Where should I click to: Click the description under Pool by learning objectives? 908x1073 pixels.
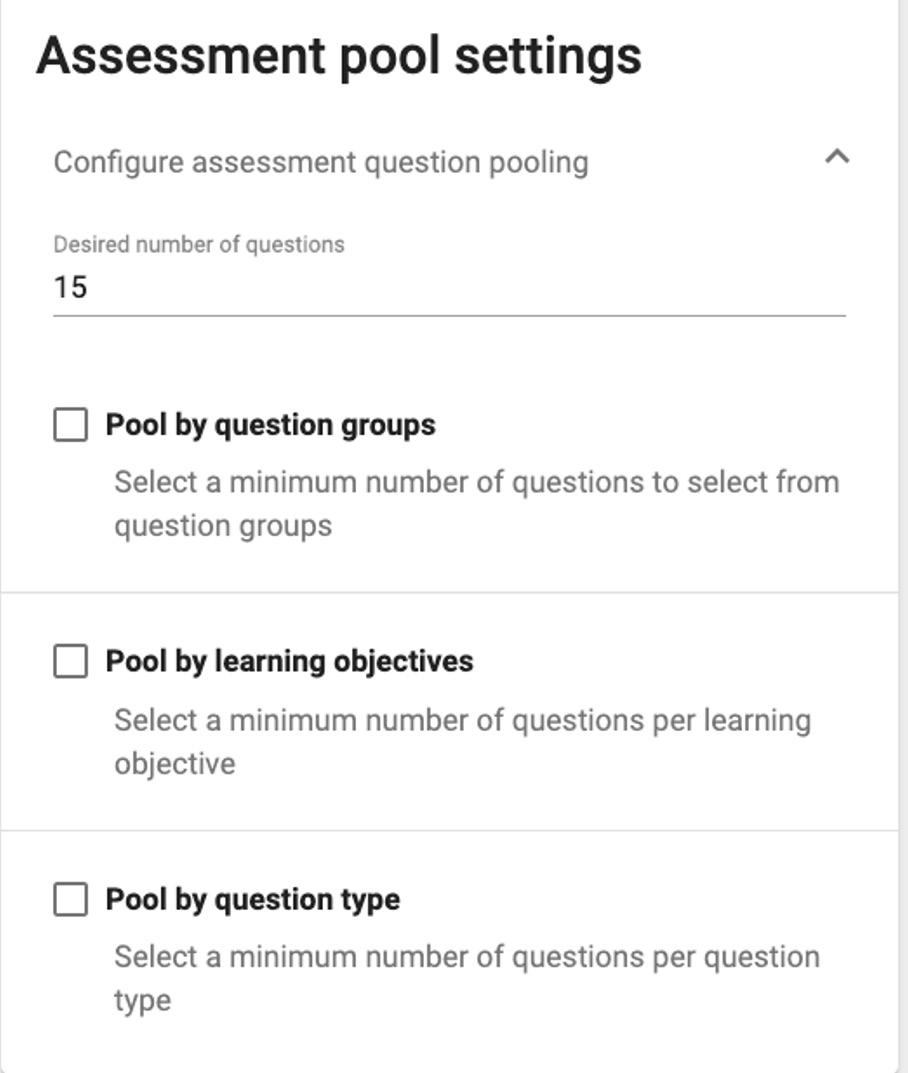(461, 721)
